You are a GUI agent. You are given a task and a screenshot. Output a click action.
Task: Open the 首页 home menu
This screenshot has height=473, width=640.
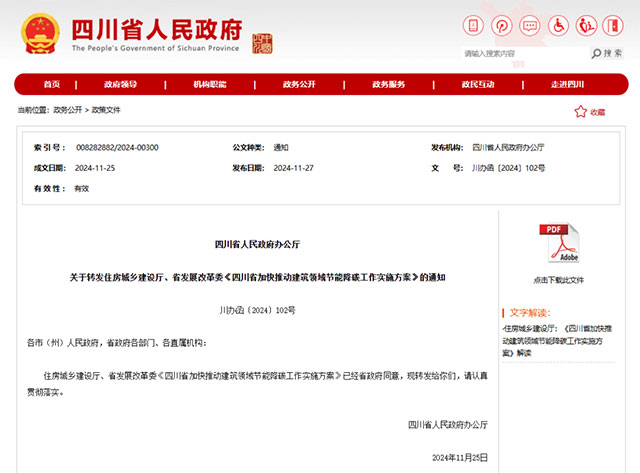point(52,85)
